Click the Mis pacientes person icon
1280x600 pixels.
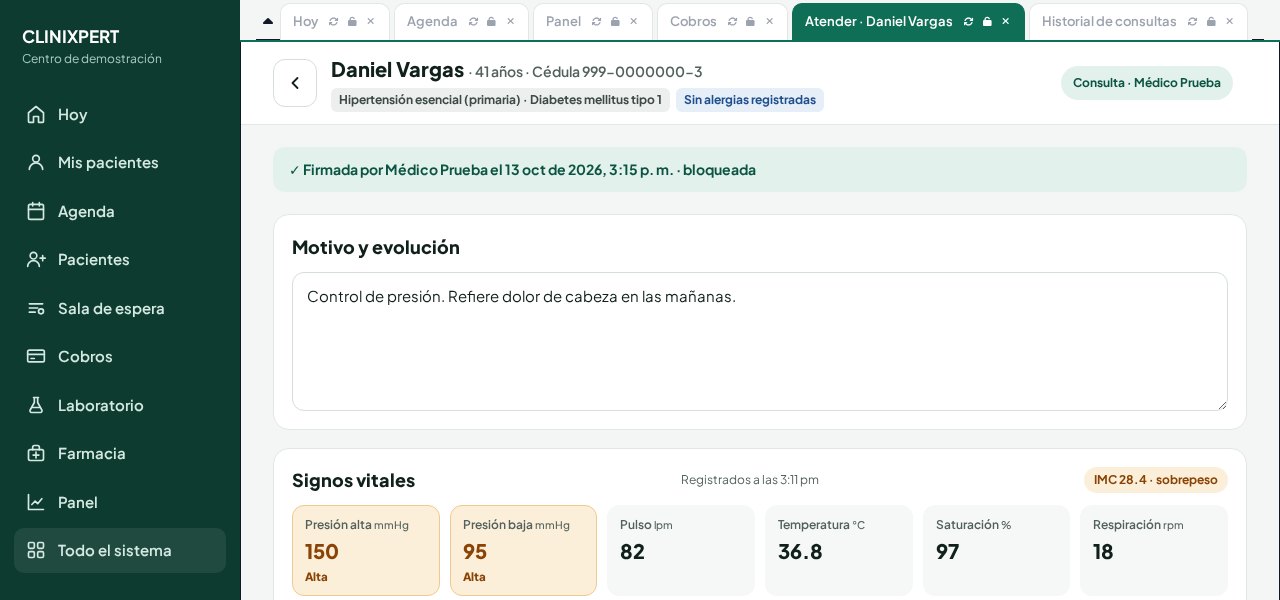coord(36,162)
